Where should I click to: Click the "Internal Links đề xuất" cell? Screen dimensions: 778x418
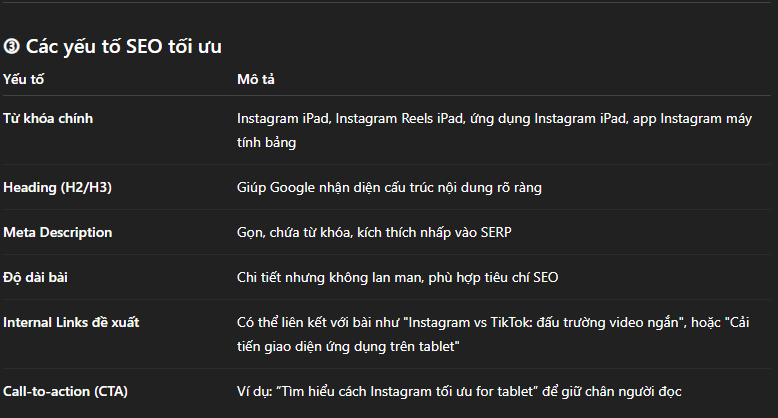pyautogui.click(x=71, y=323)
